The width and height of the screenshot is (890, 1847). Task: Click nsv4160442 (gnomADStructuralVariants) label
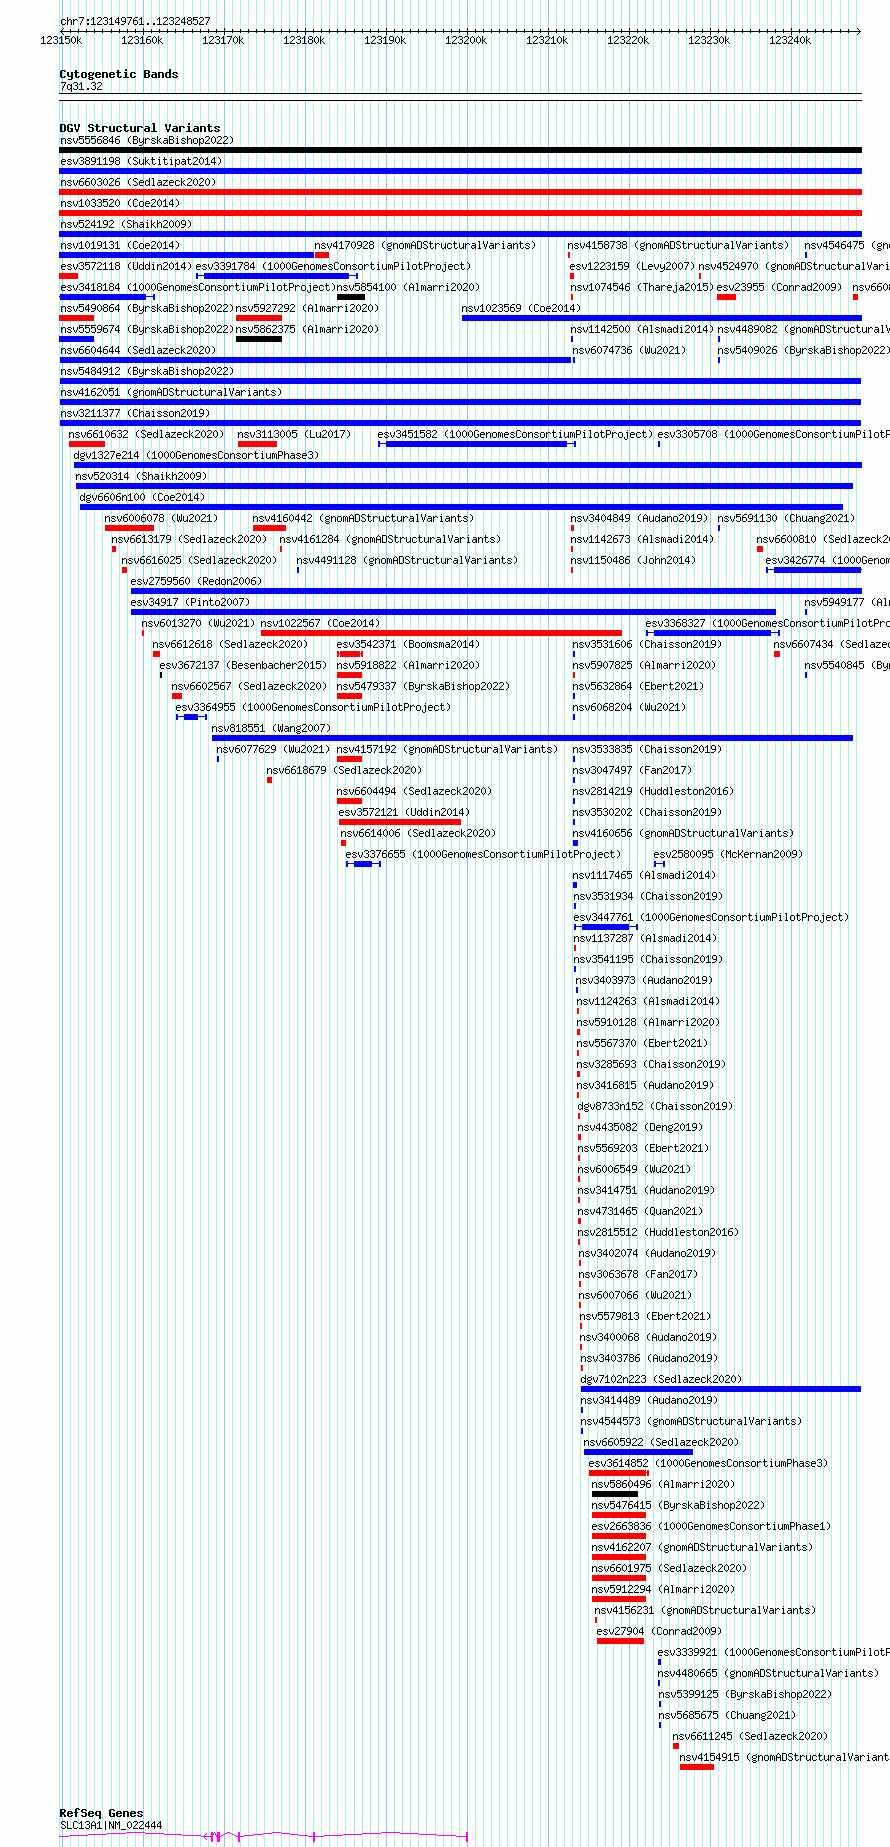363,519
